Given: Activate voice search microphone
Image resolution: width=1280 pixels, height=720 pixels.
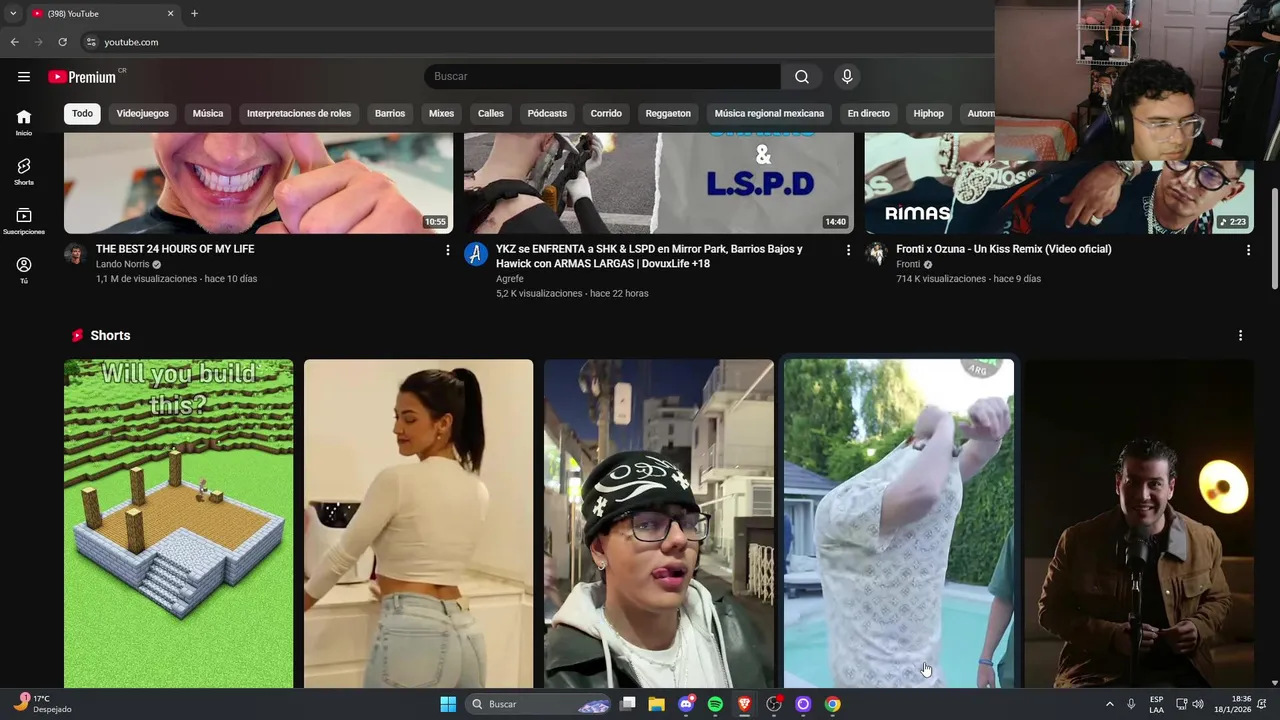Looking at the screenshot, I should coord(847,77).
